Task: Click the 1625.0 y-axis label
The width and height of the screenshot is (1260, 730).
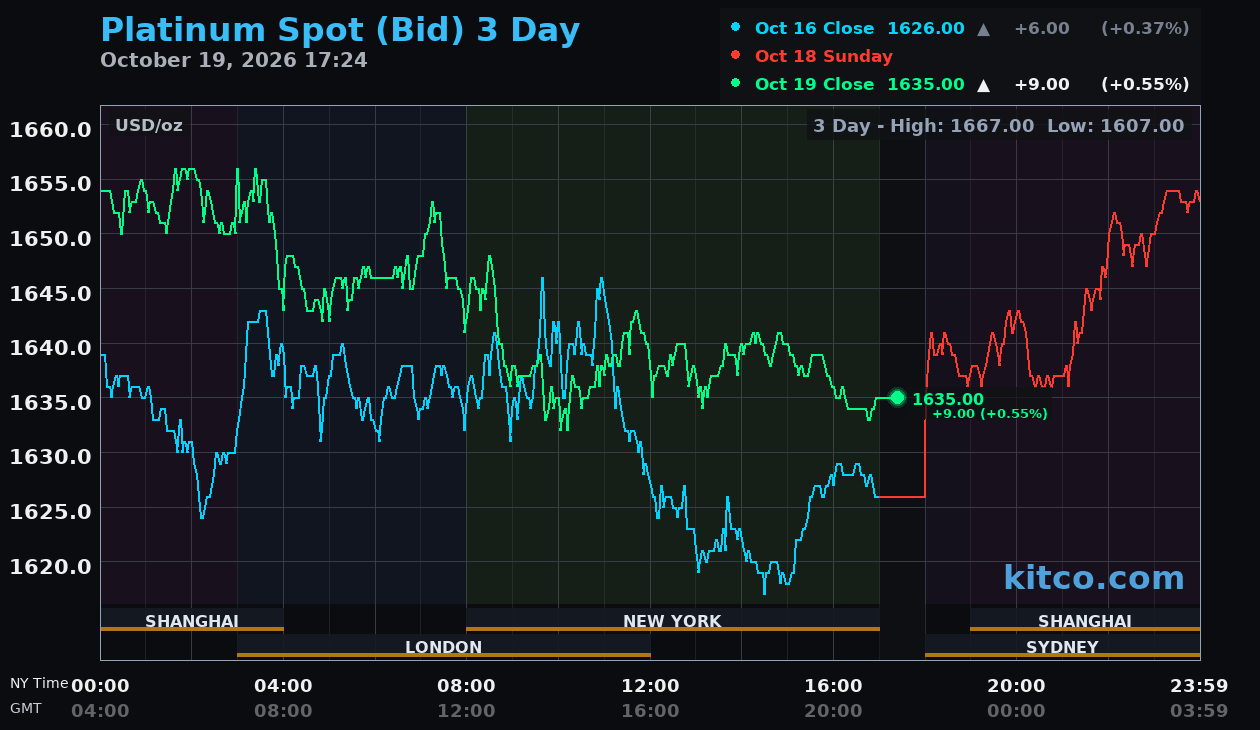Action: pos(51,511)
